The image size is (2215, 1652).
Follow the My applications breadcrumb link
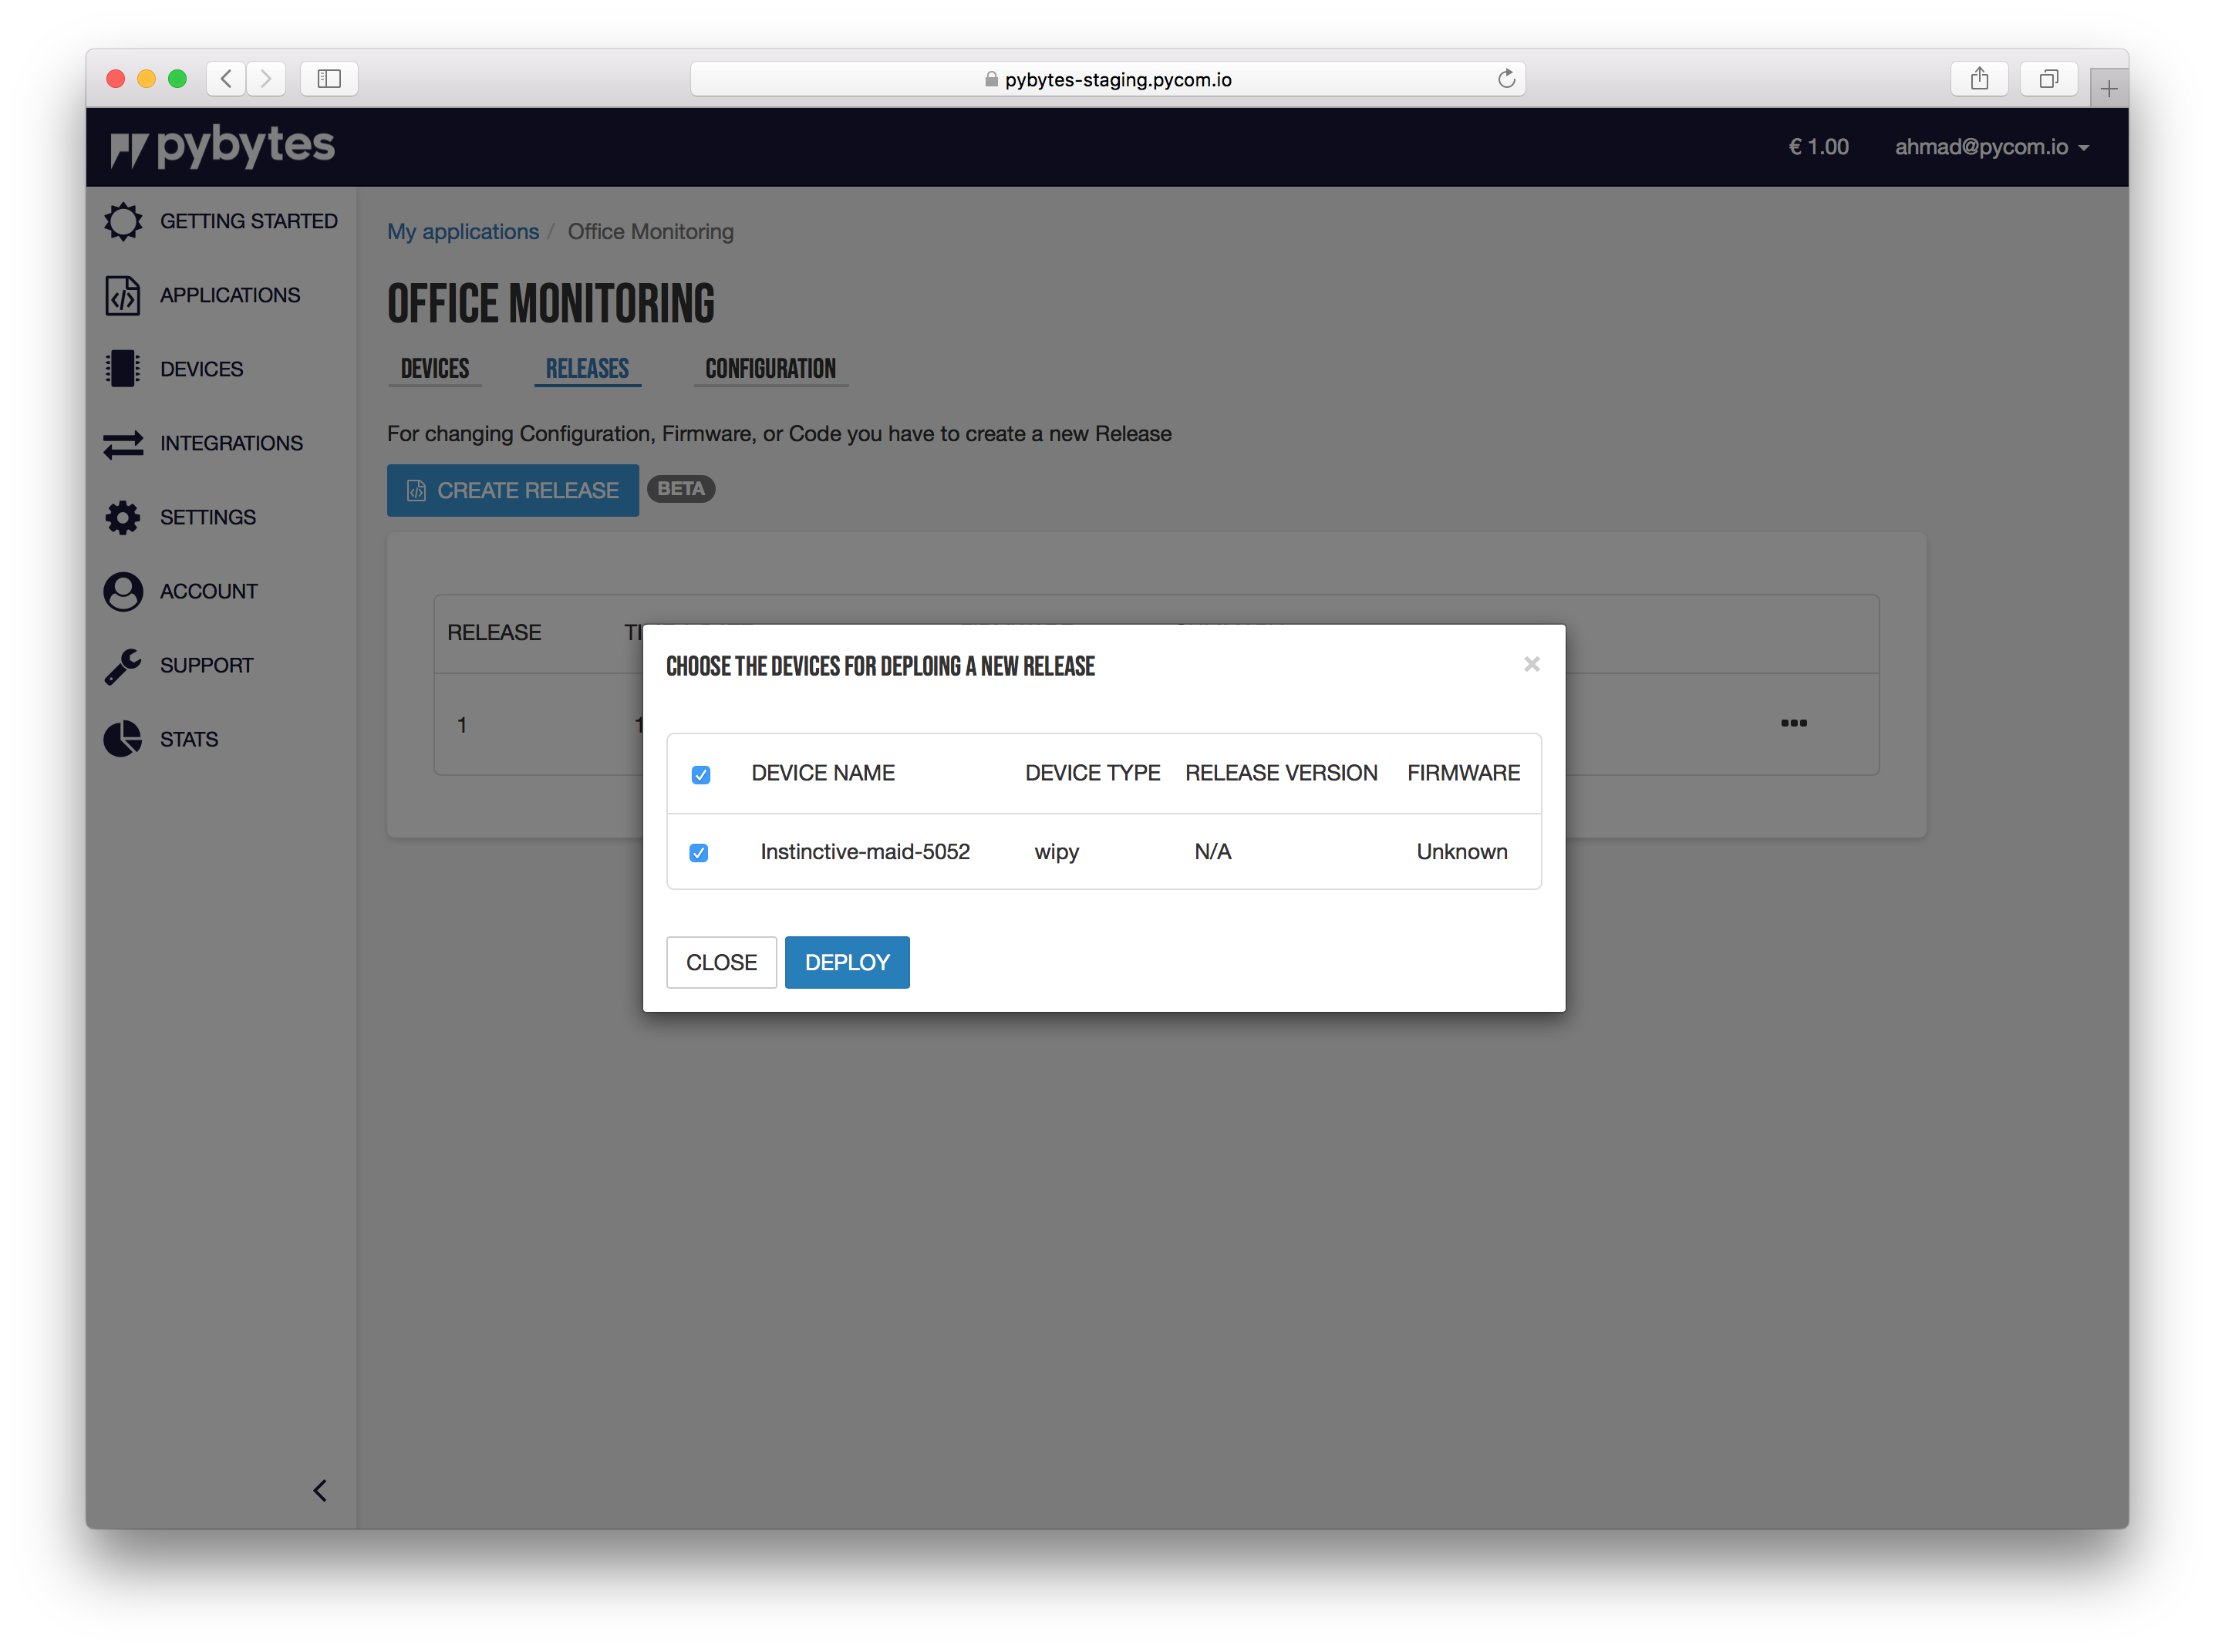point(463,231)
